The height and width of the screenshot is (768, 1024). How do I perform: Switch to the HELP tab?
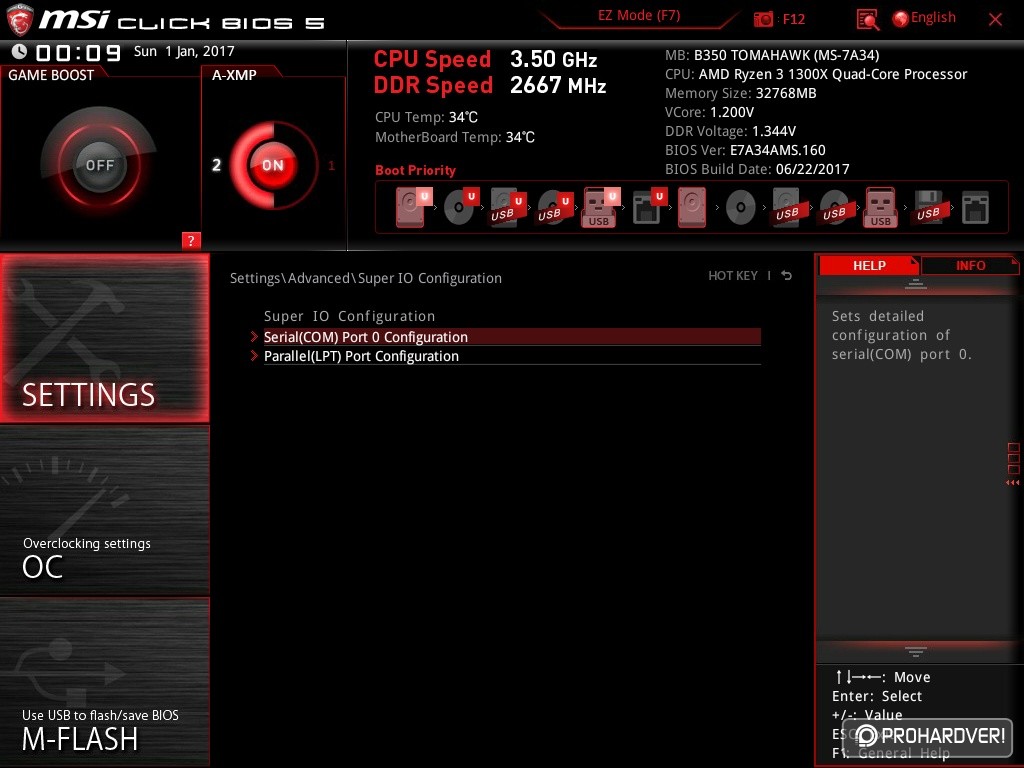pyautogui.click(x=869, y=265)
